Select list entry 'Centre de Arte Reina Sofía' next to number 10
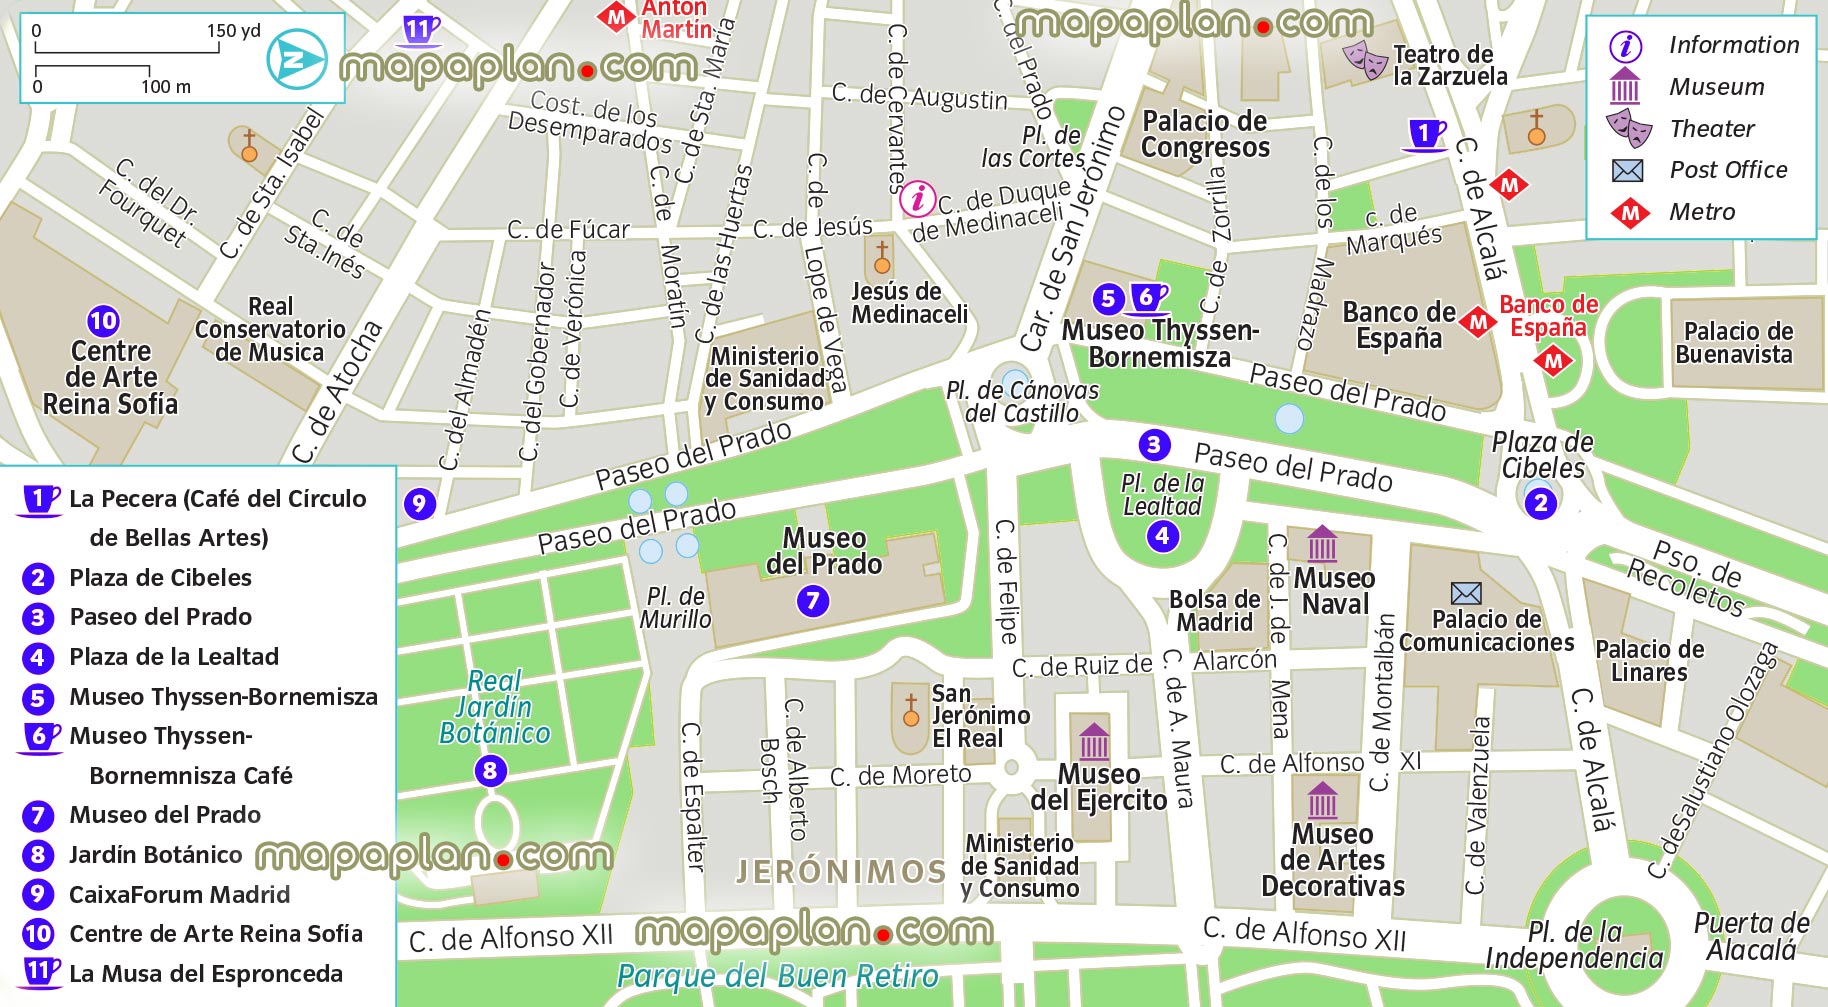The image size is (1828, 1007). (216, 934)
